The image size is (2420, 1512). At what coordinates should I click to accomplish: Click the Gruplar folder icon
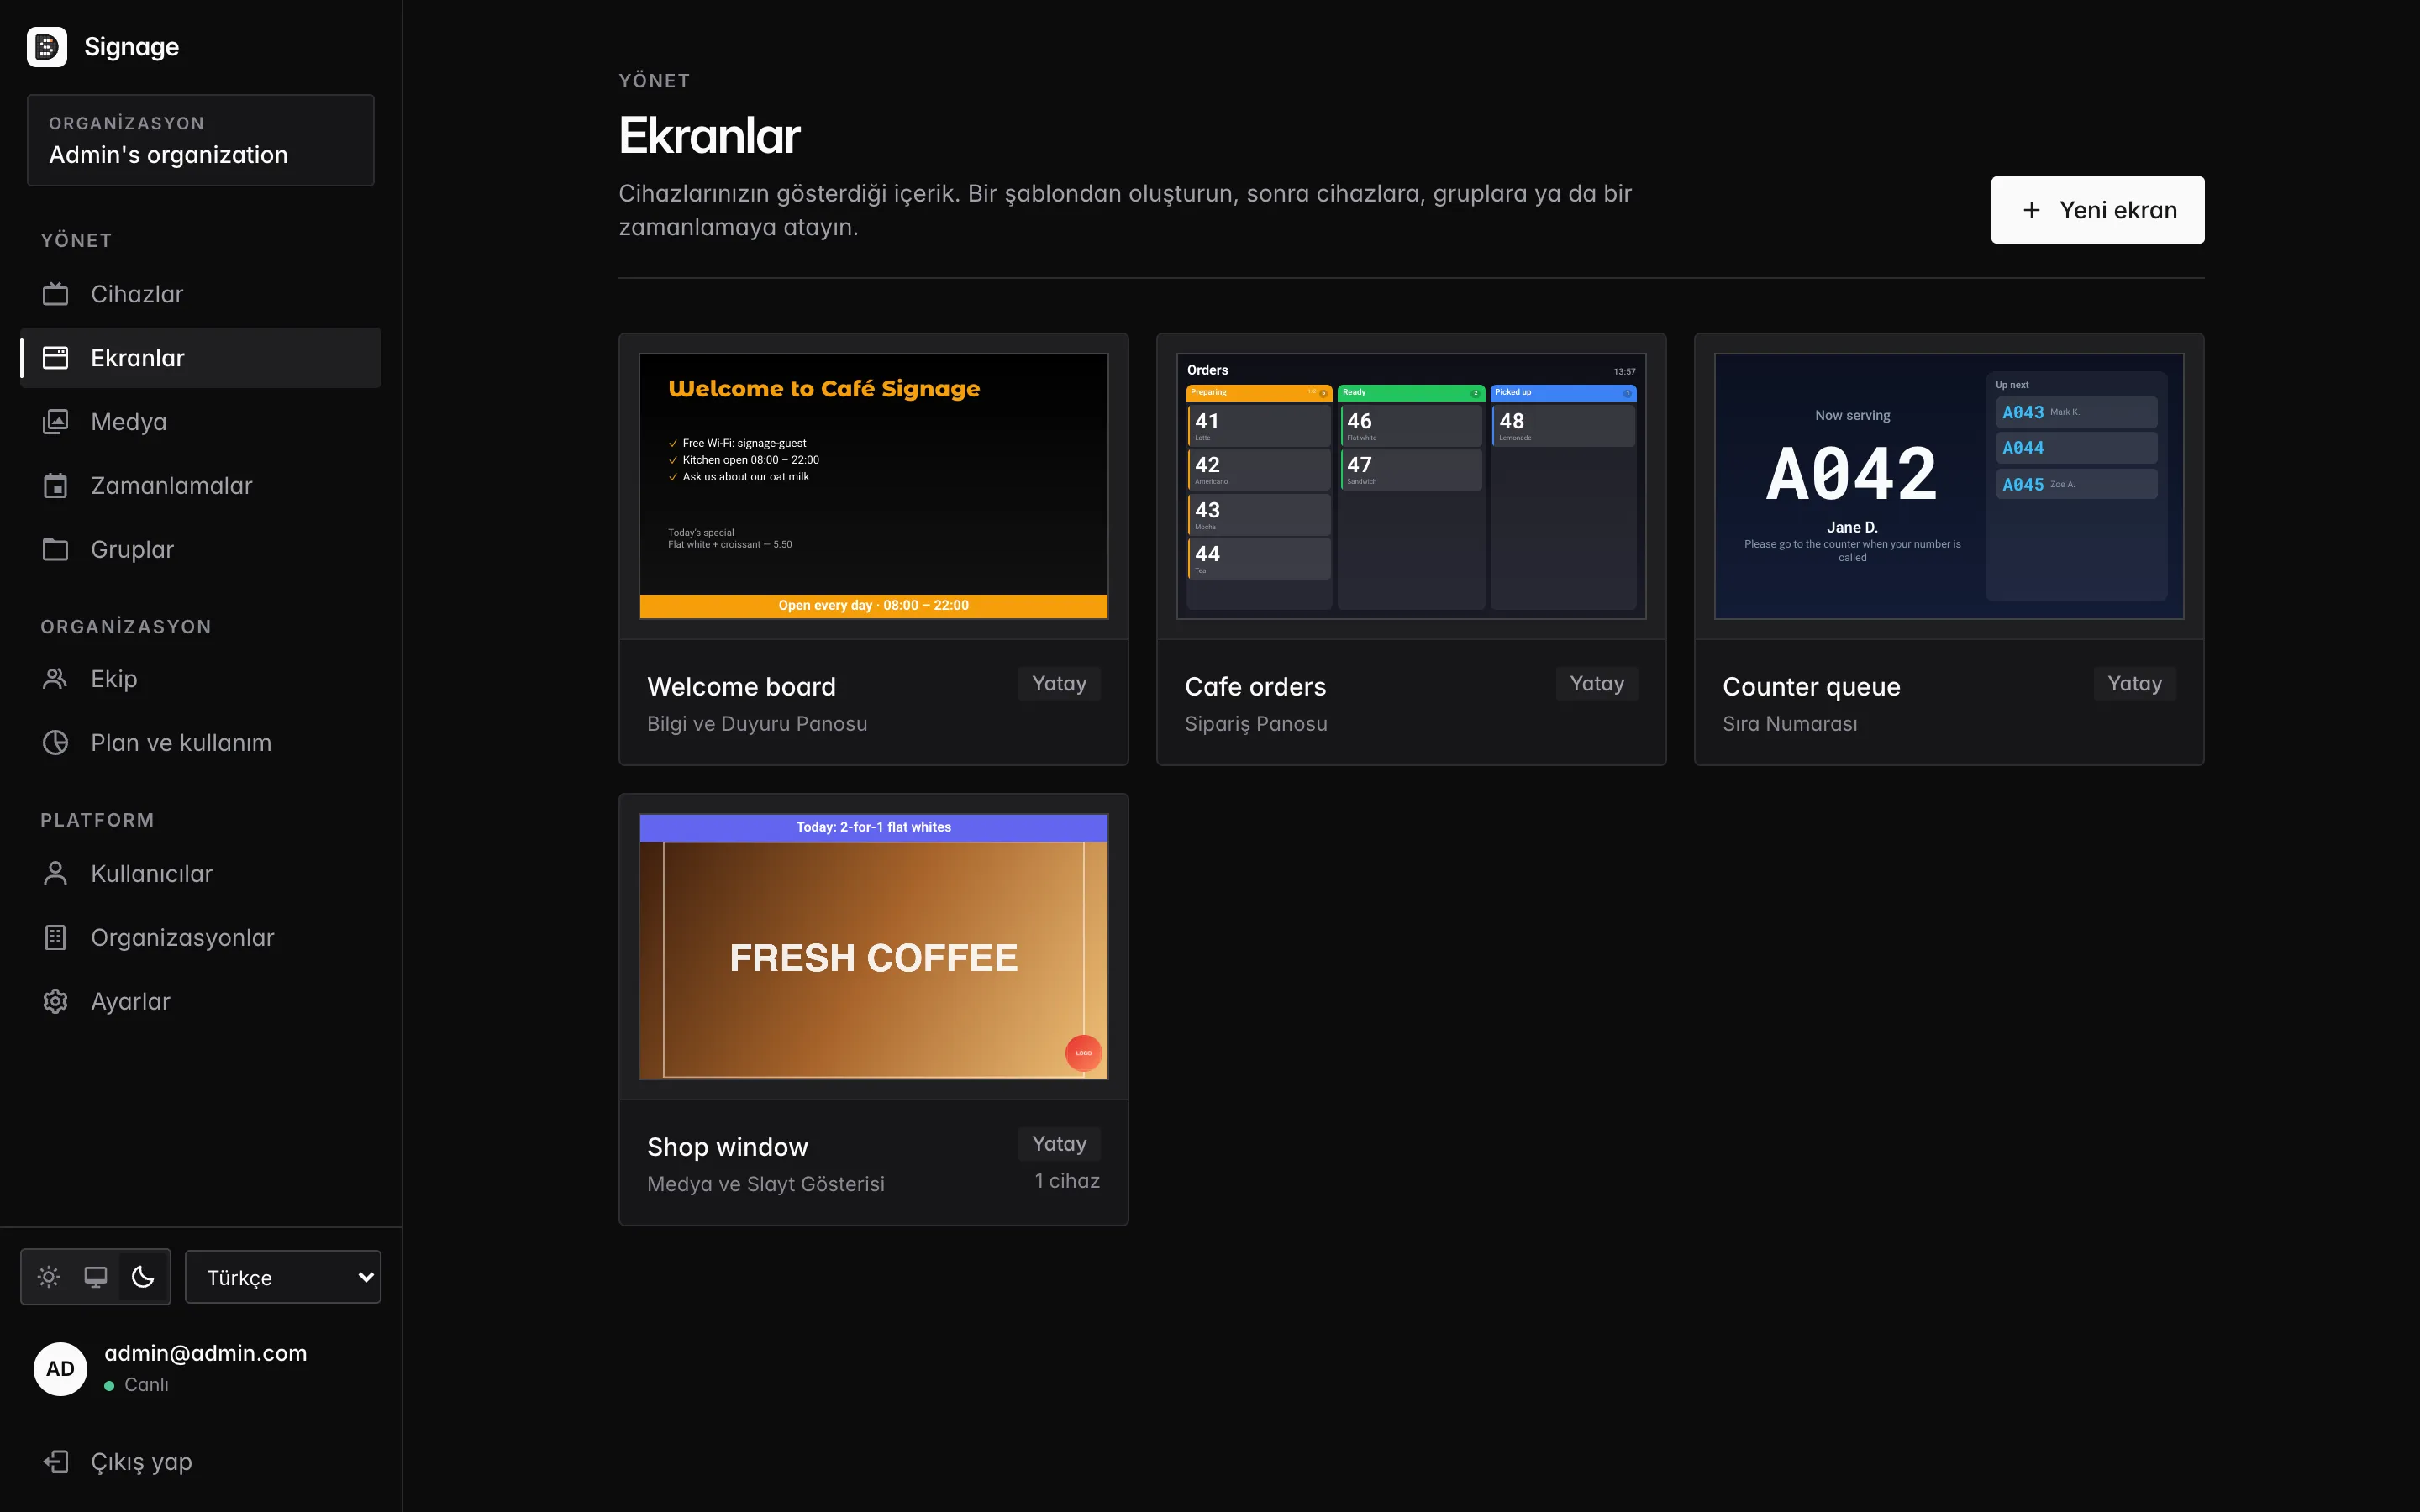click(56, 550)
